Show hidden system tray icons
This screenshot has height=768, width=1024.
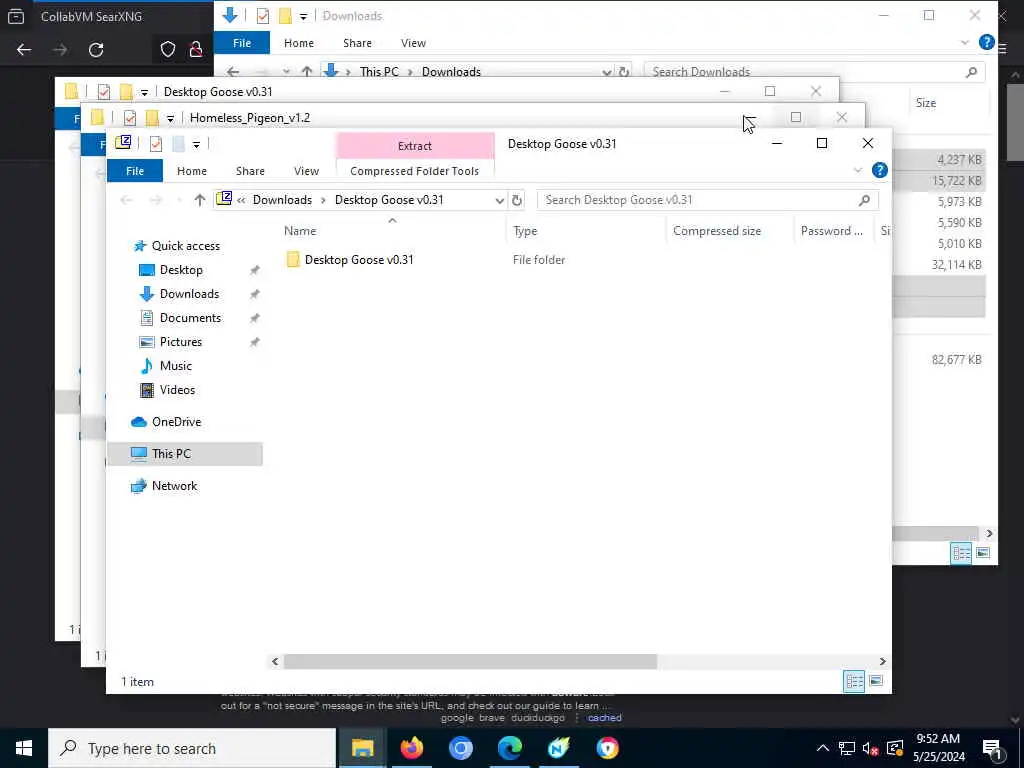click(x=823, y=748)
